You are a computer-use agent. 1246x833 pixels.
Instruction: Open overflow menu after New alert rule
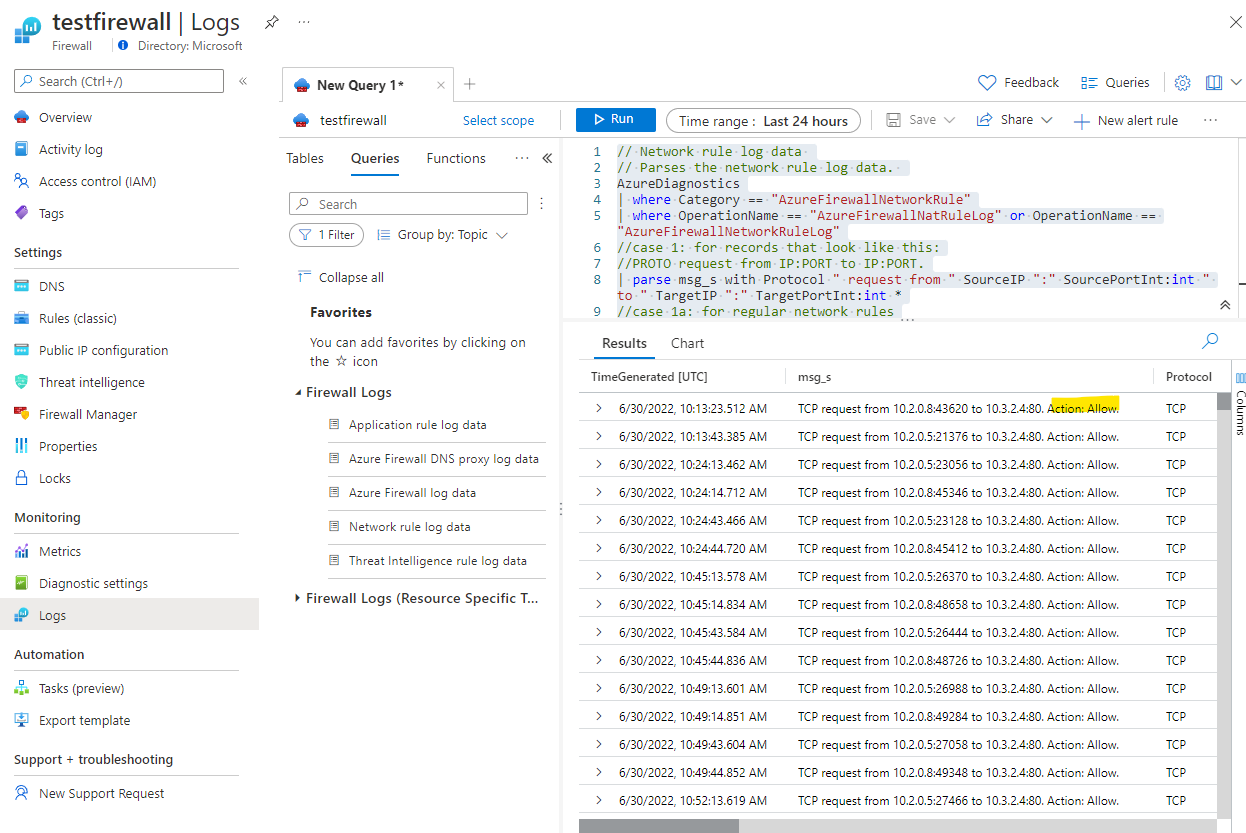point(1210,121)
